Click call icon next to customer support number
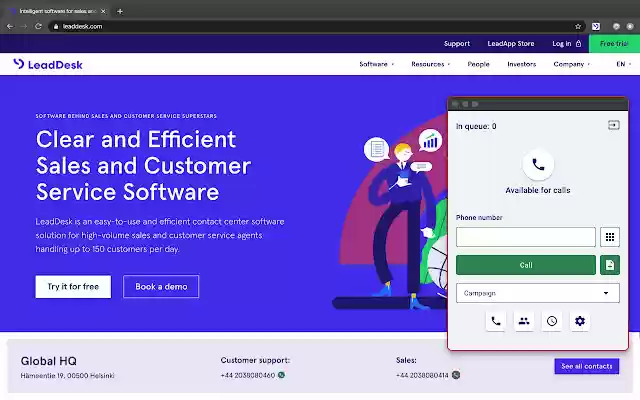Image resolution: width=640 pixels, height=400 pixels. [x=281, y=375]
